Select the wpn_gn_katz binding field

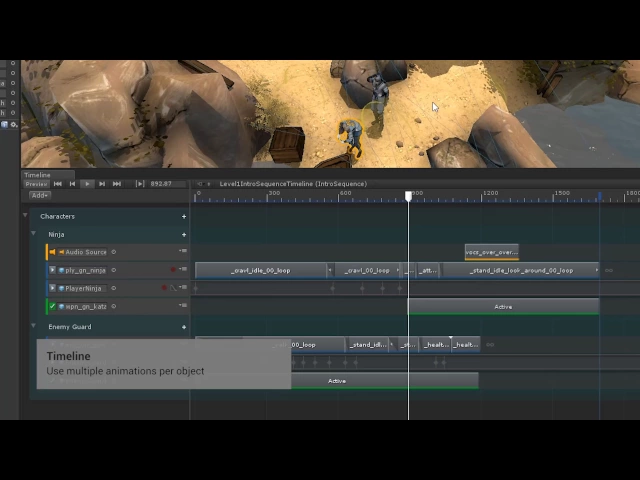click(x=82, y=306)
